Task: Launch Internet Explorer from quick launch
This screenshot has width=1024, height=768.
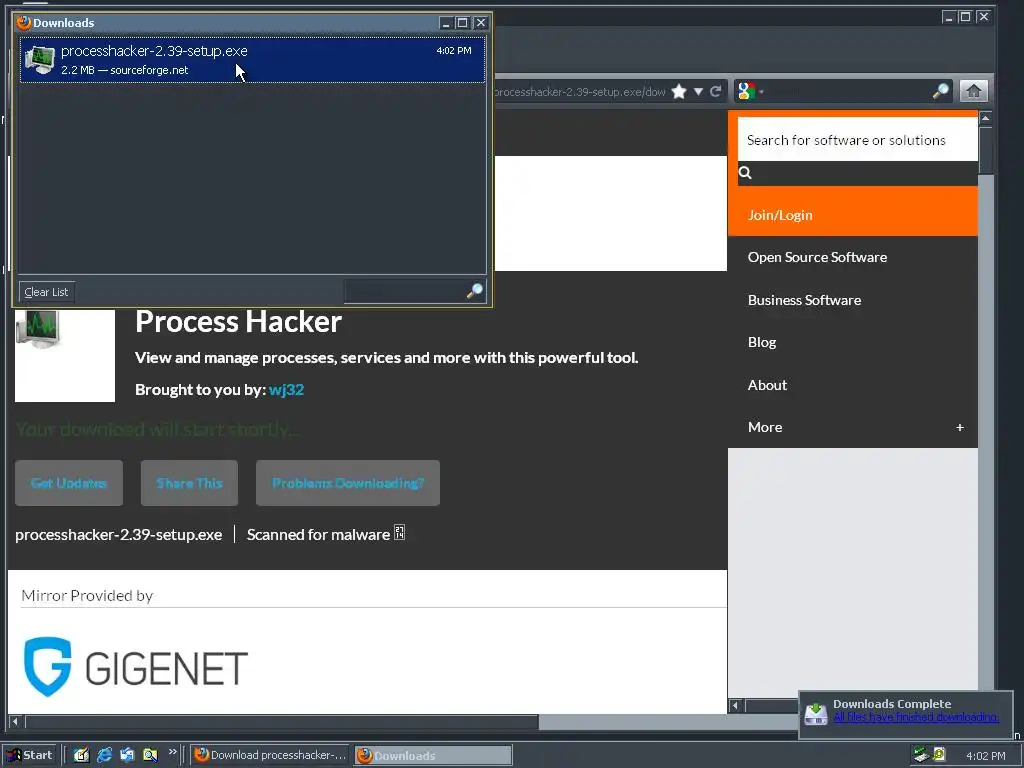Action: point(104,755)
